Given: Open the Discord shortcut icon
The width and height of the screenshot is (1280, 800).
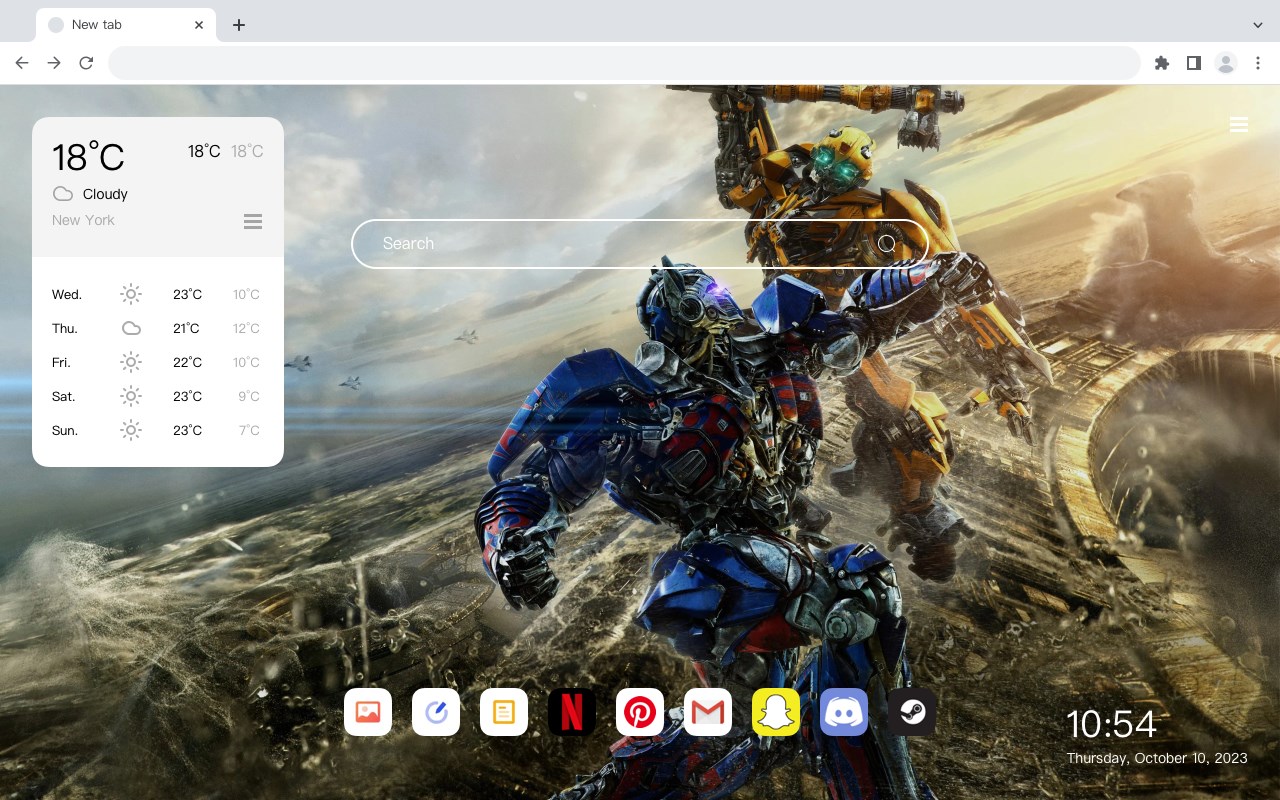Looking at the screenshot, I should 844,712.
